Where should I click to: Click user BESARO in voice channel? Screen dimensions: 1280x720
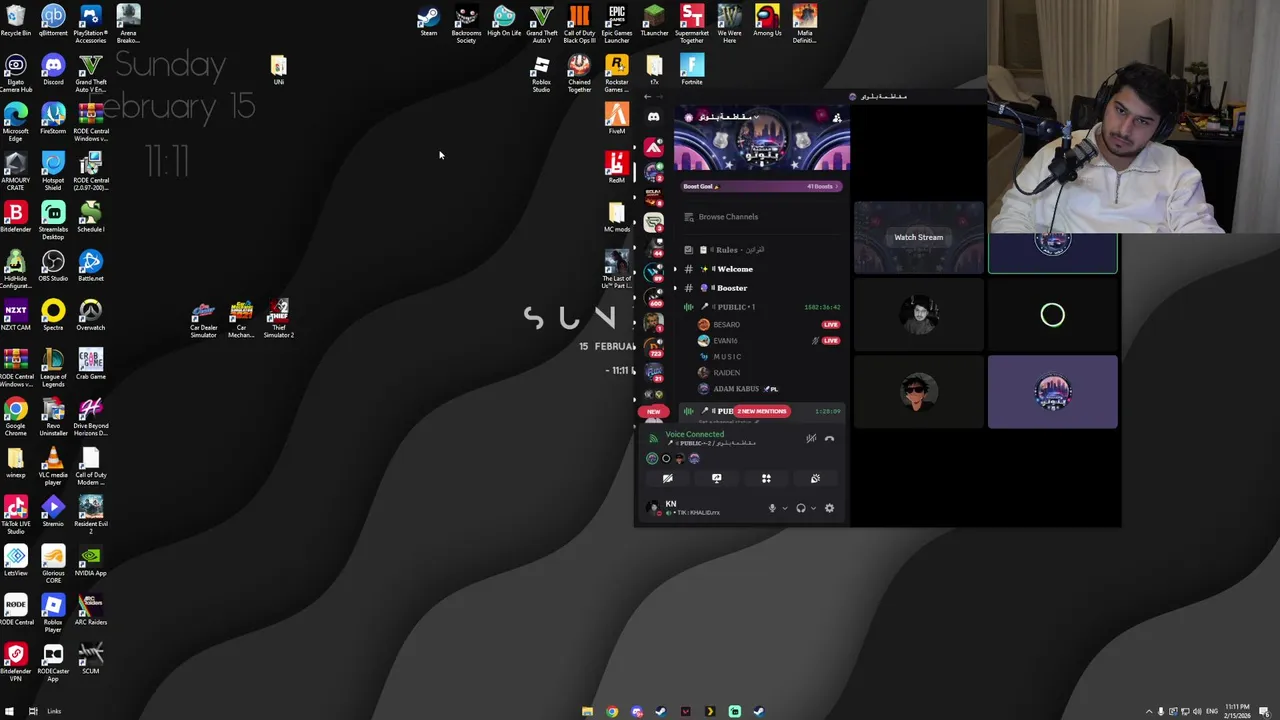[727, 325]
